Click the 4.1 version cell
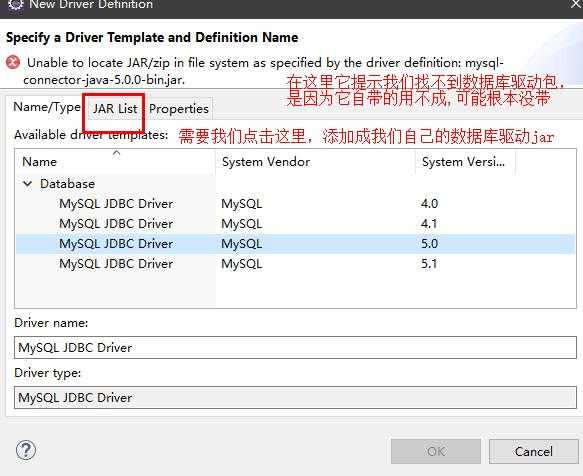The height and width of the screenshot is (476, 583). (429, 223)
